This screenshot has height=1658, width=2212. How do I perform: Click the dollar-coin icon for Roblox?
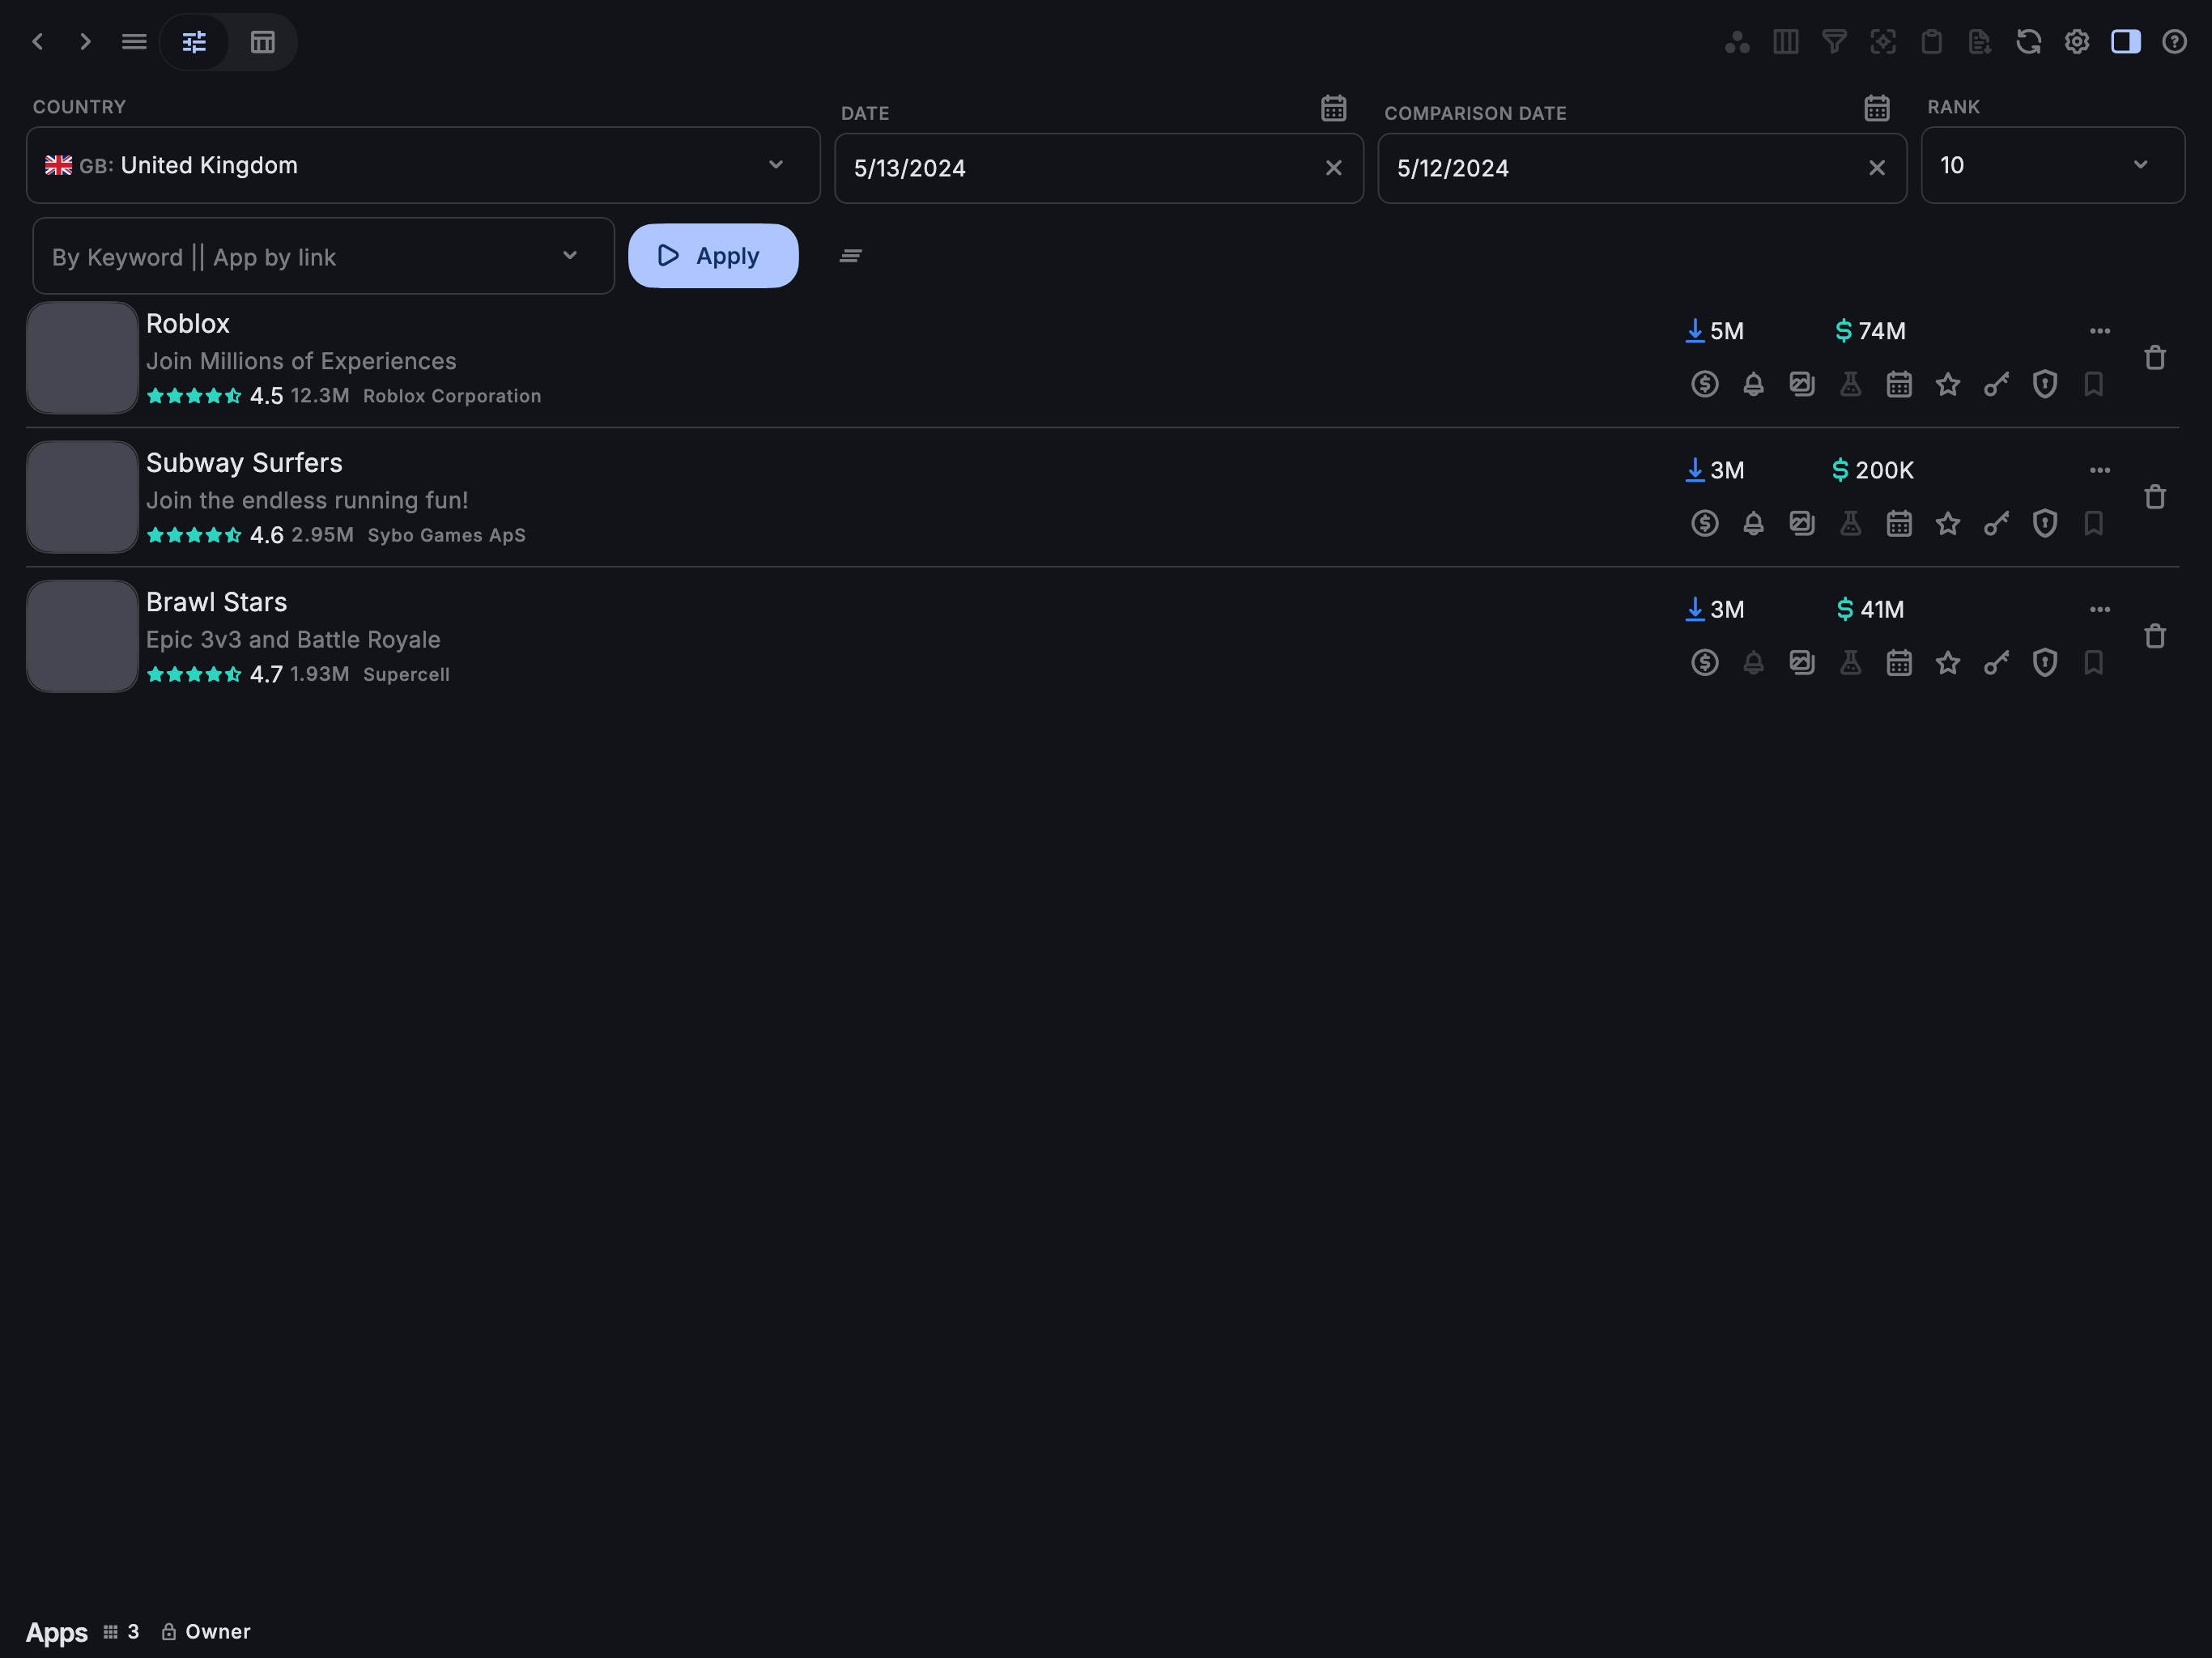coord(1705,384)
